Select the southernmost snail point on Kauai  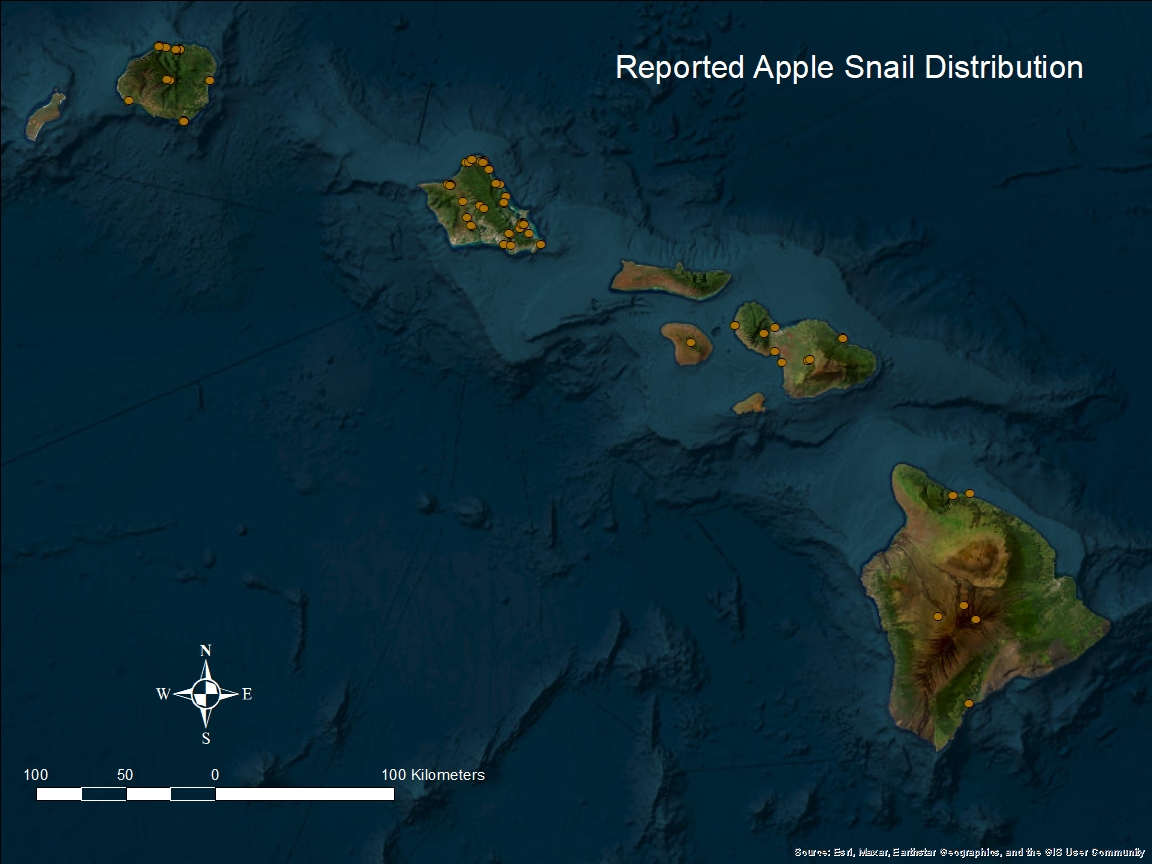[183, 121]
